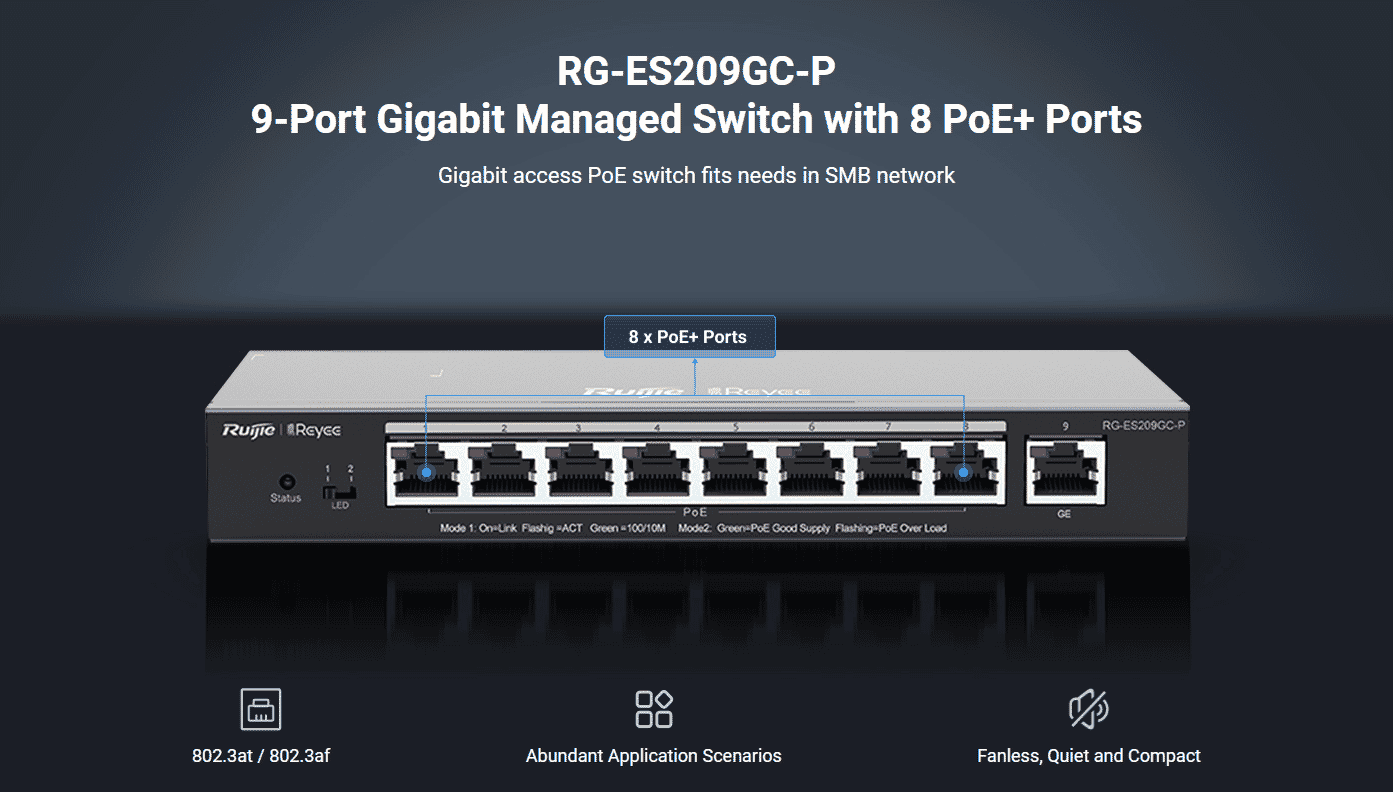Image resolution: width=1393 pixels, height=792 pixels.
Task: Click the Ruijie Reyee logo on switch front
Action: pyautogui.click(x=281, y=430)
